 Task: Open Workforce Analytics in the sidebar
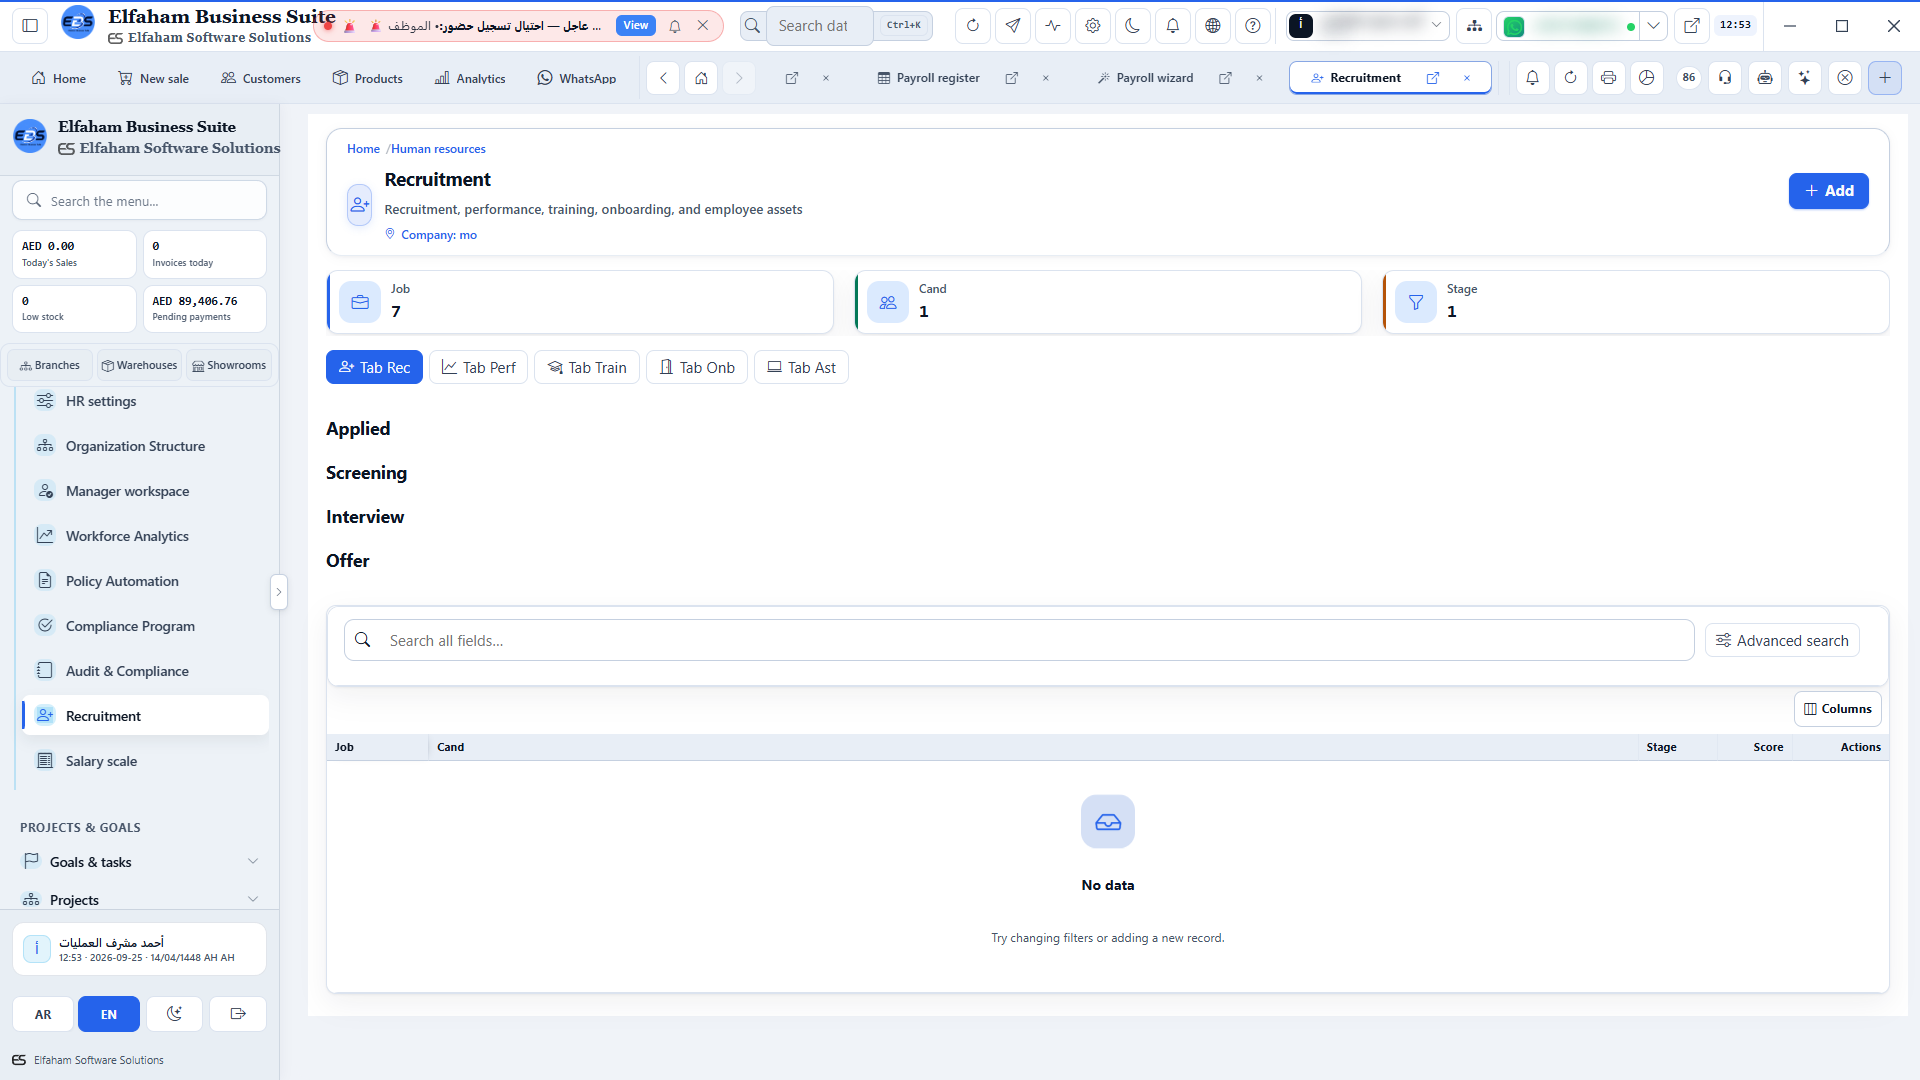click(145, 536)
